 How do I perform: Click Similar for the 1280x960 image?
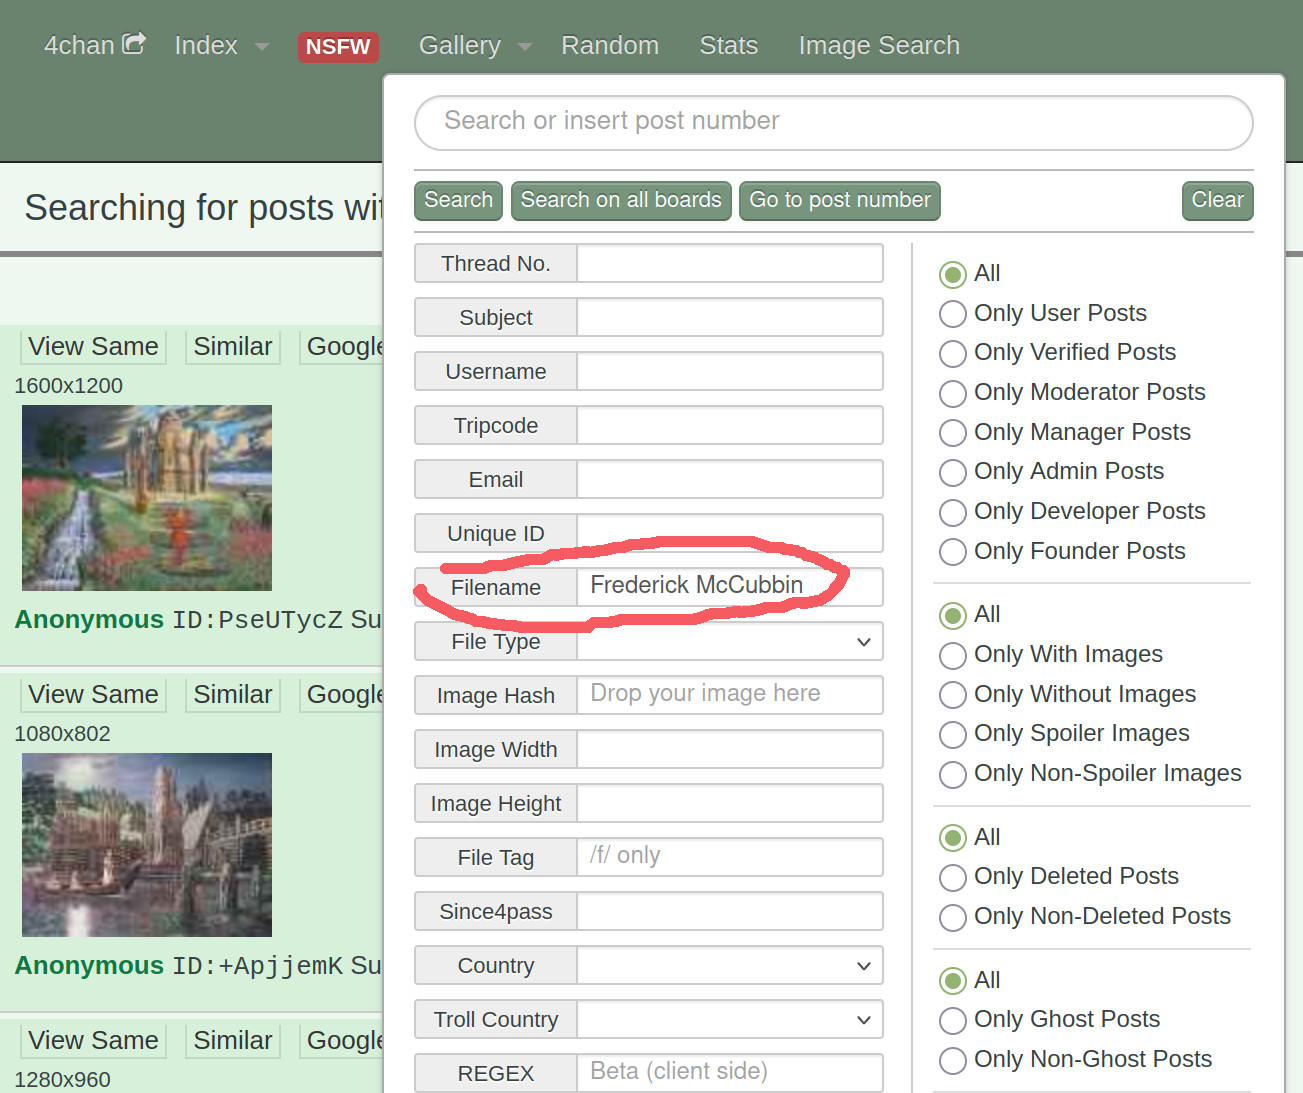click(x=233, y=1040)
